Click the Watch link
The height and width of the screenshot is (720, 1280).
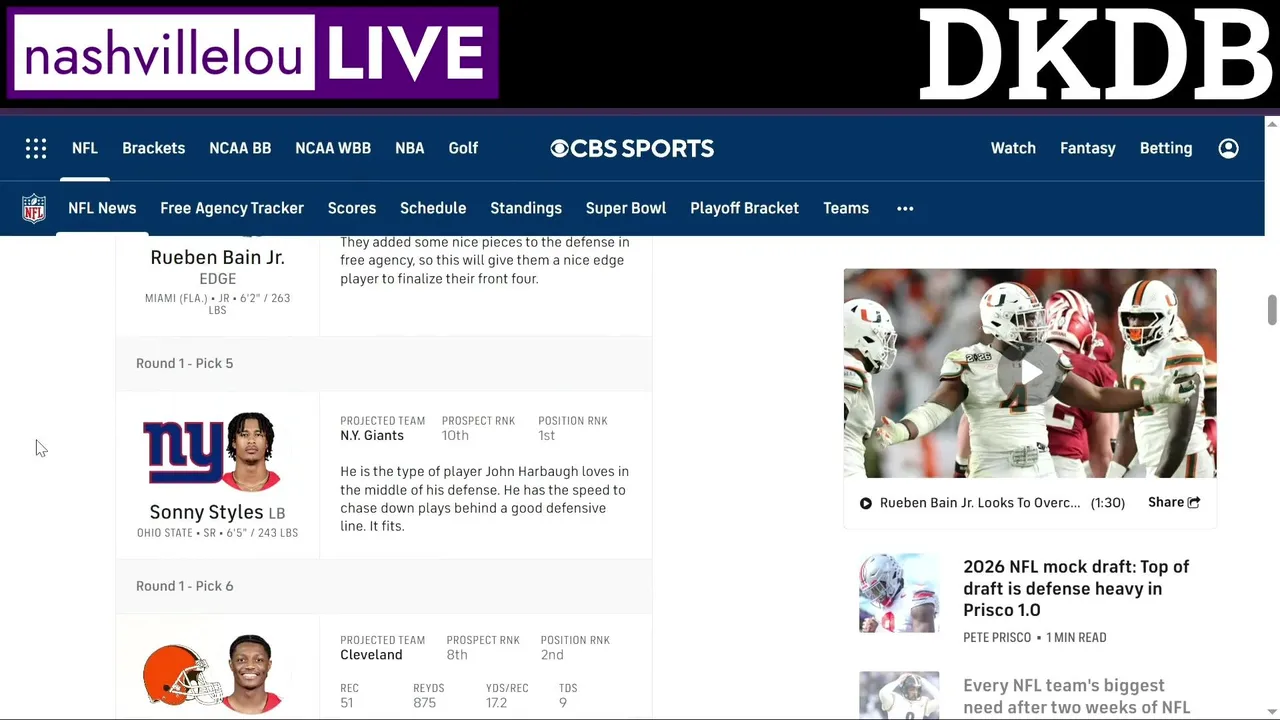[1013, 148]
